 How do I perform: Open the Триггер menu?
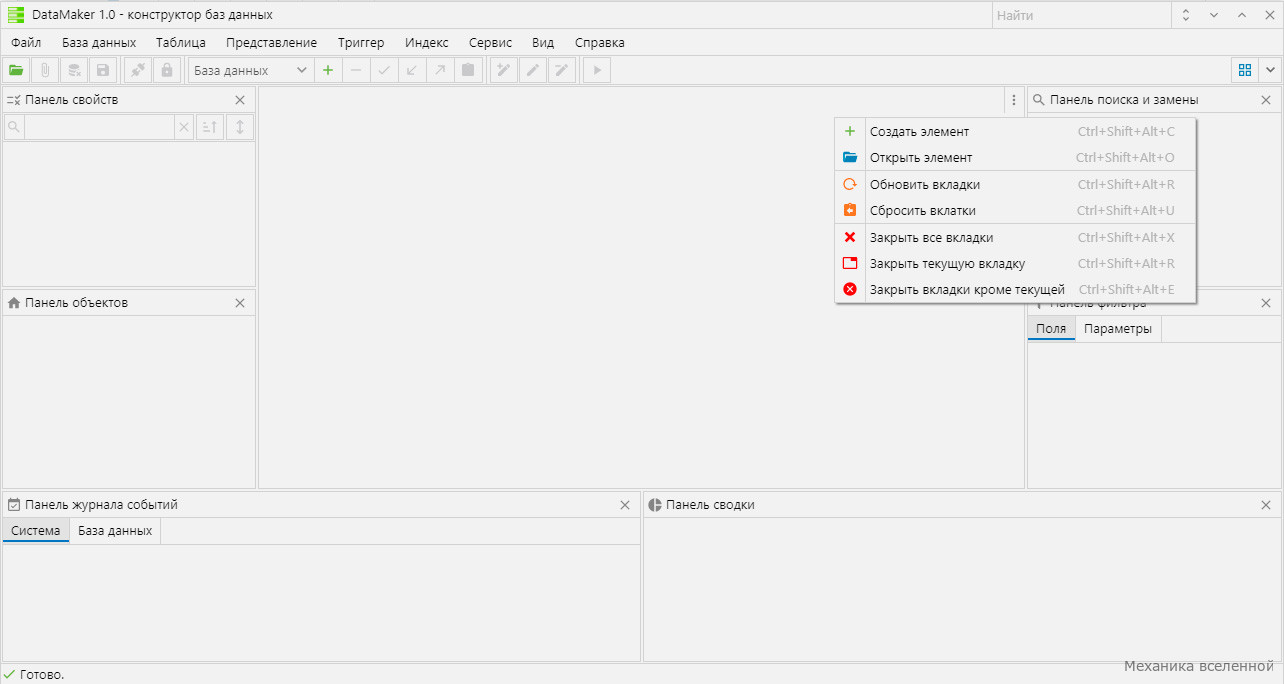(361, 42)
